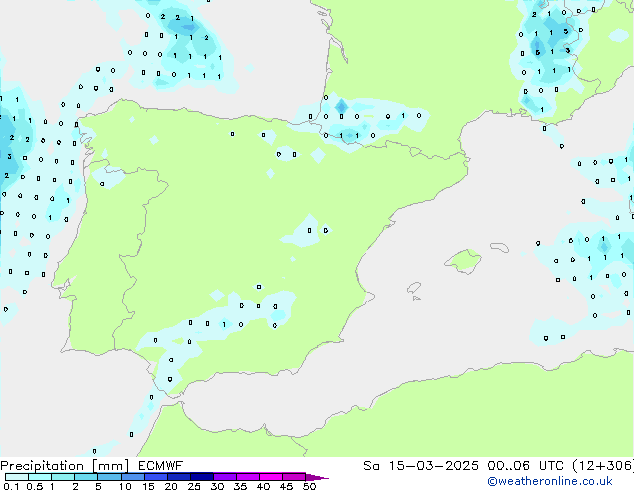This screenshot has height=490, width=634.
Task: Click the legend value label '50'
Action: click(x=309, y=486)
